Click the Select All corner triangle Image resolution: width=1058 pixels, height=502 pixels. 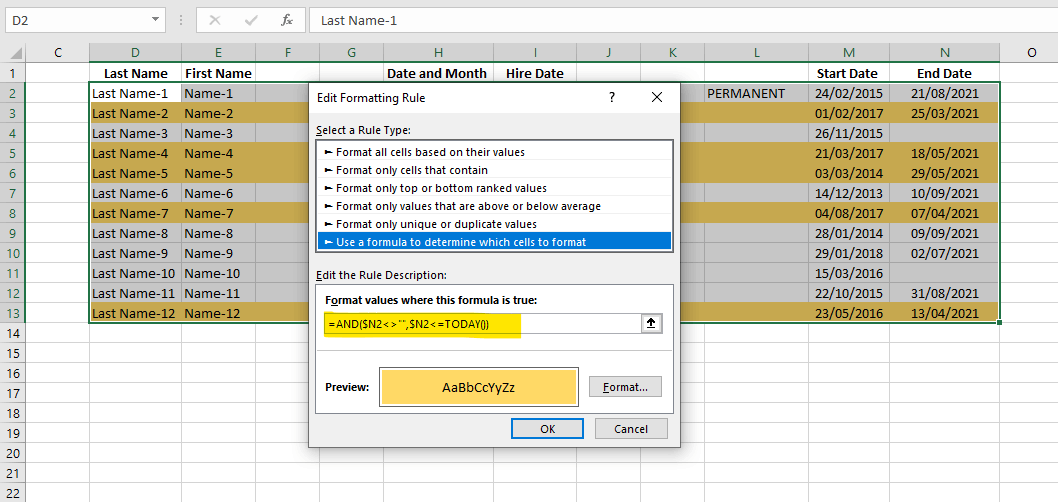click(x=16, y=53)
